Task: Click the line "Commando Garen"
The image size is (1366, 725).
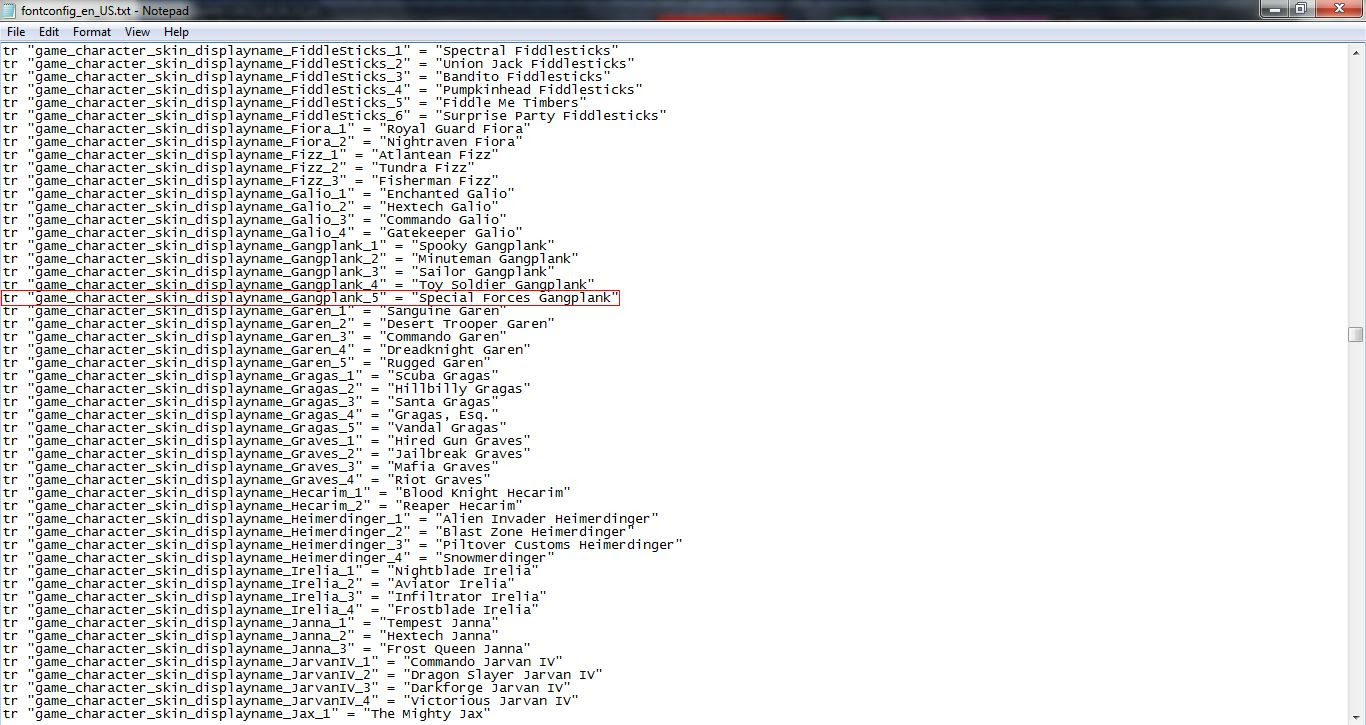Action: [255, 336]
